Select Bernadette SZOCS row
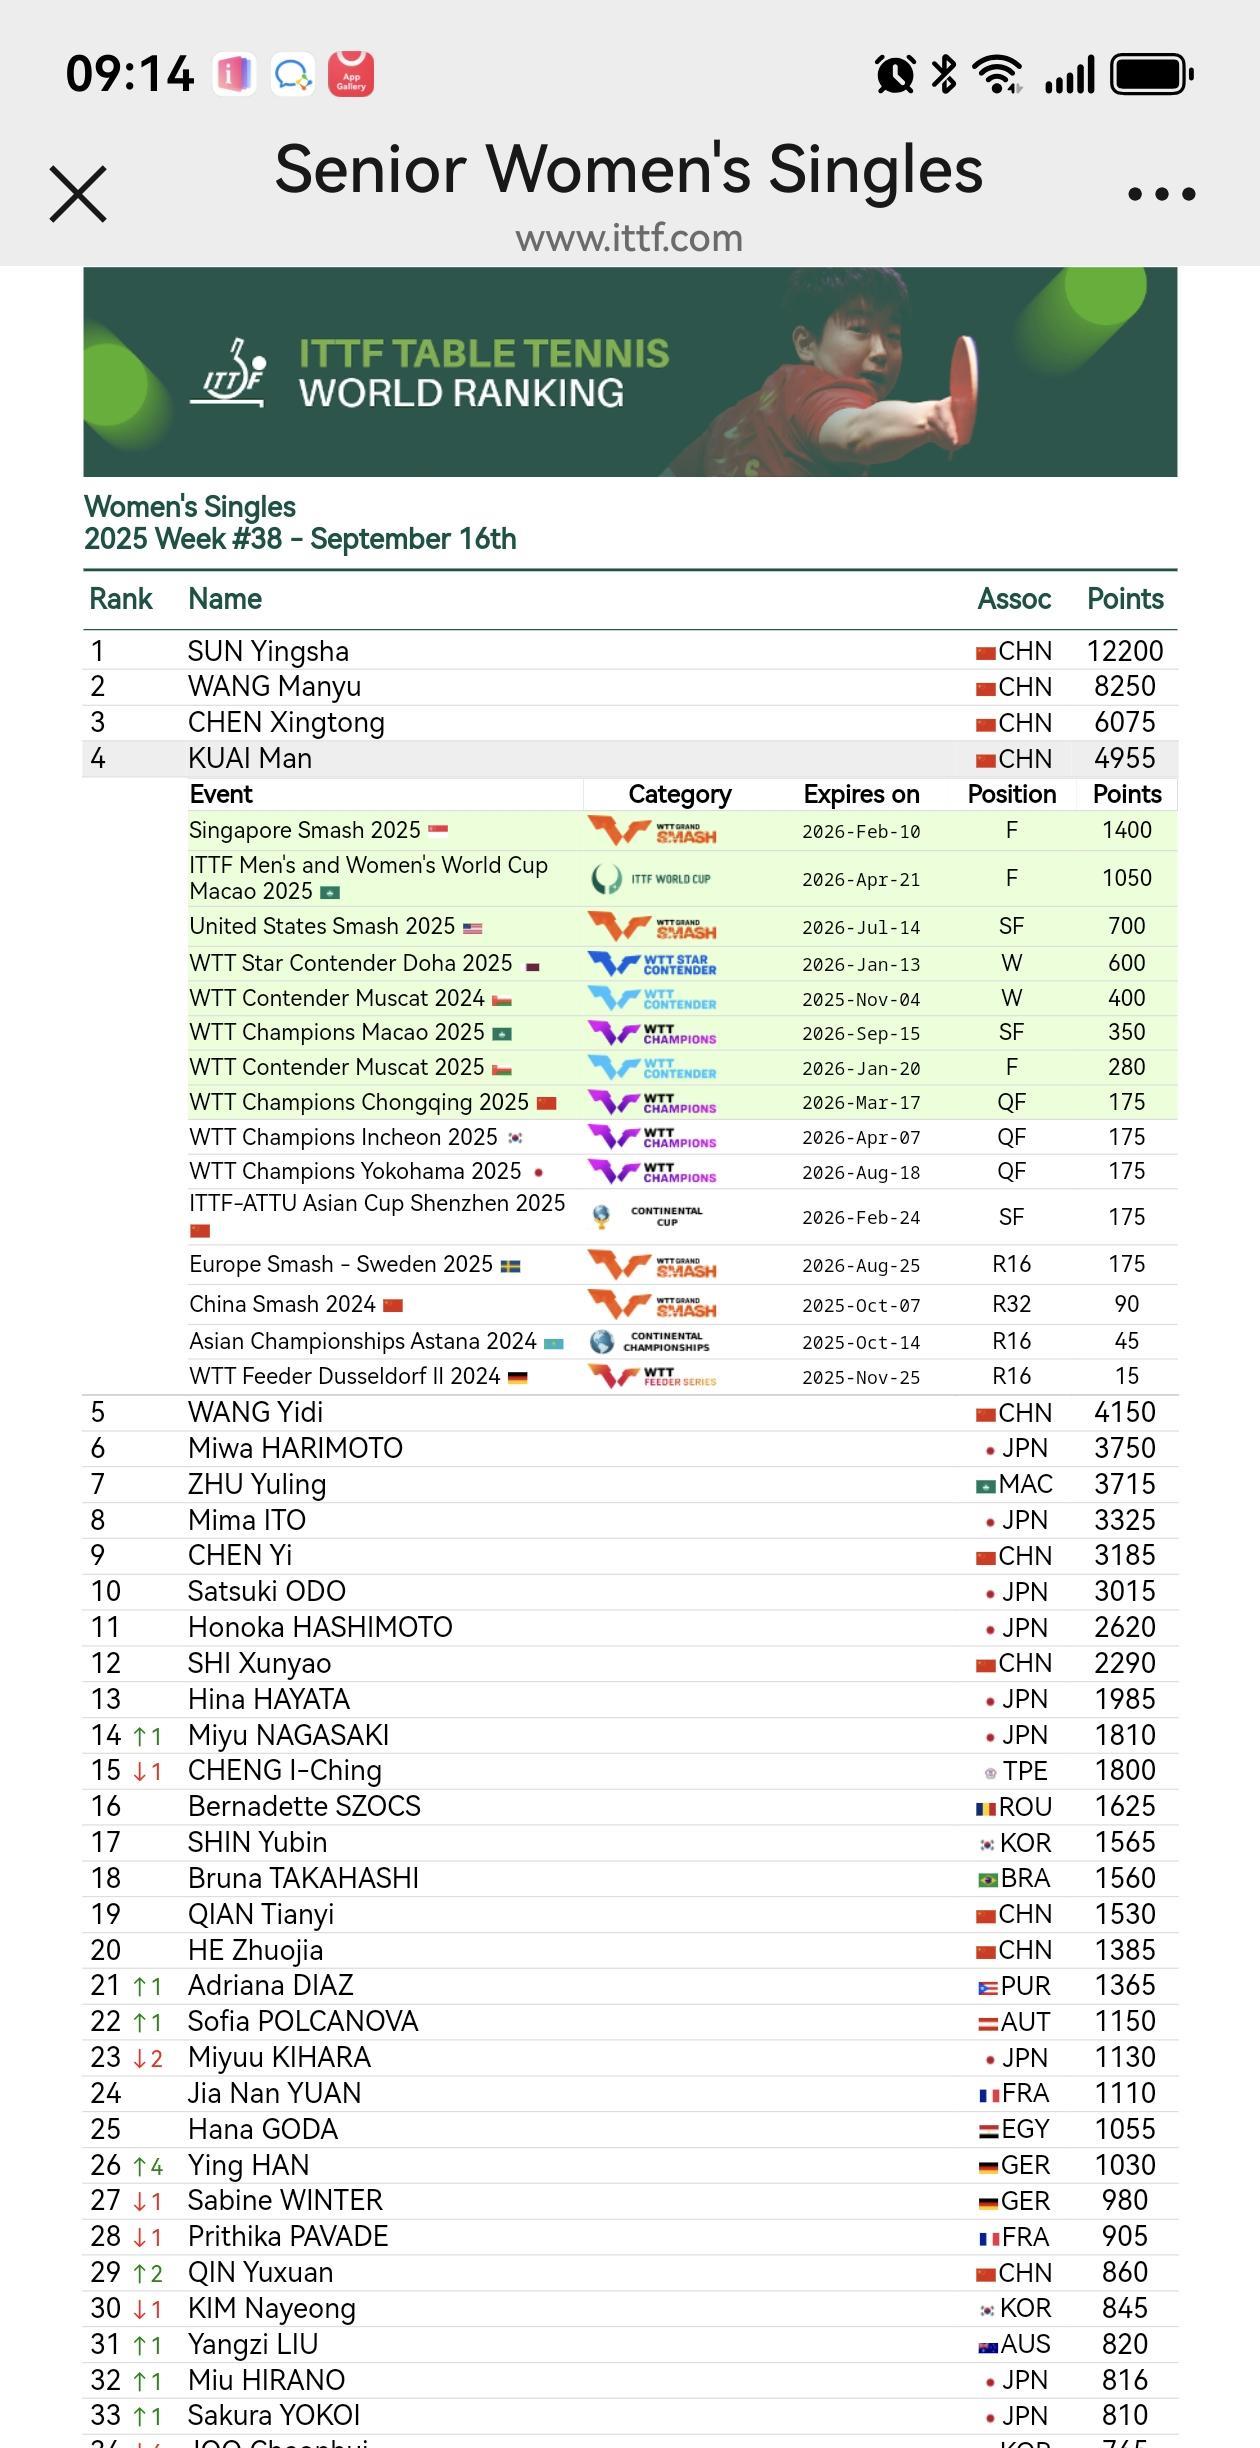Image resolution: width=1260 pixels, height=2448 pixels. (630, 1806)
